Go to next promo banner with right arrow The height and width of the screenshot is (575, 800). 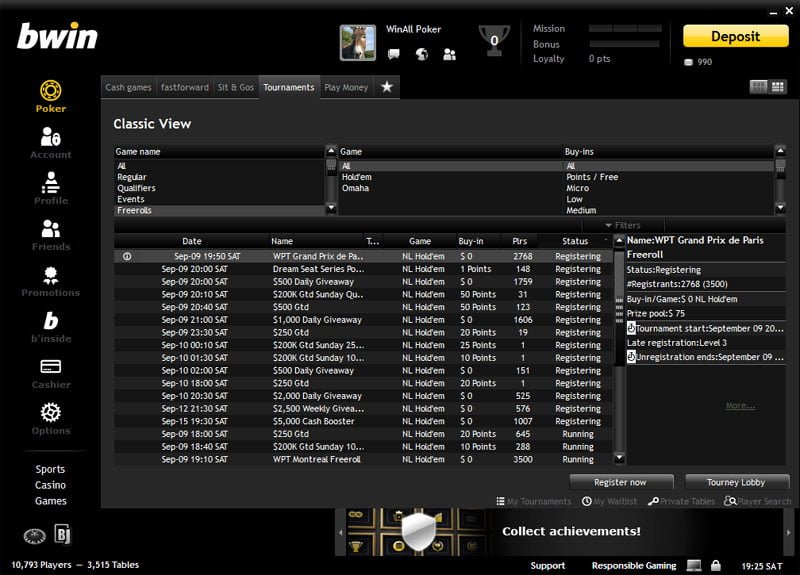click(x=788, y=532)
